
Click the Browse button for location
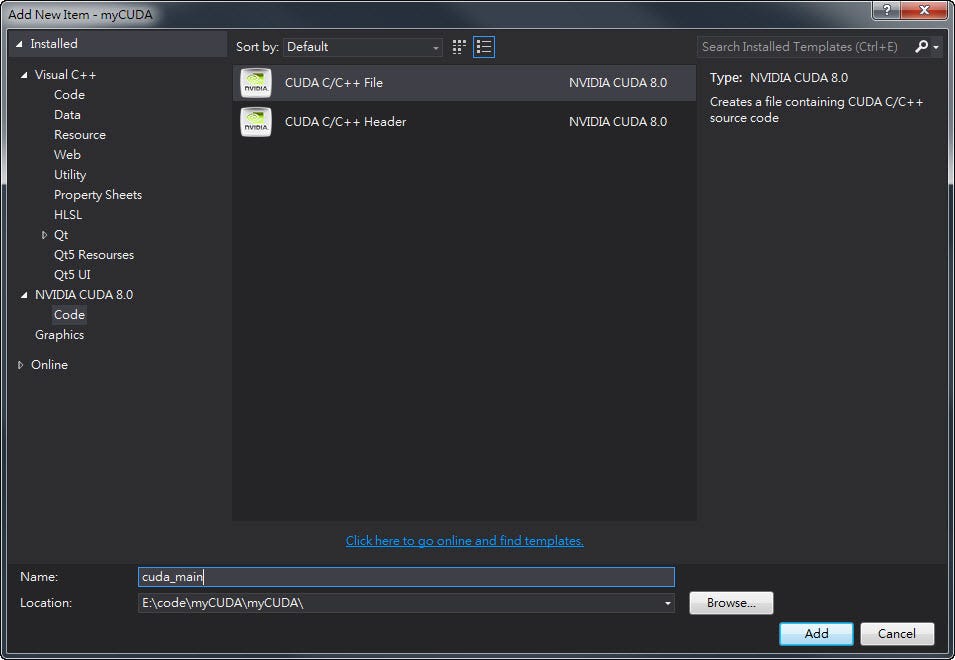click(730, 603)
